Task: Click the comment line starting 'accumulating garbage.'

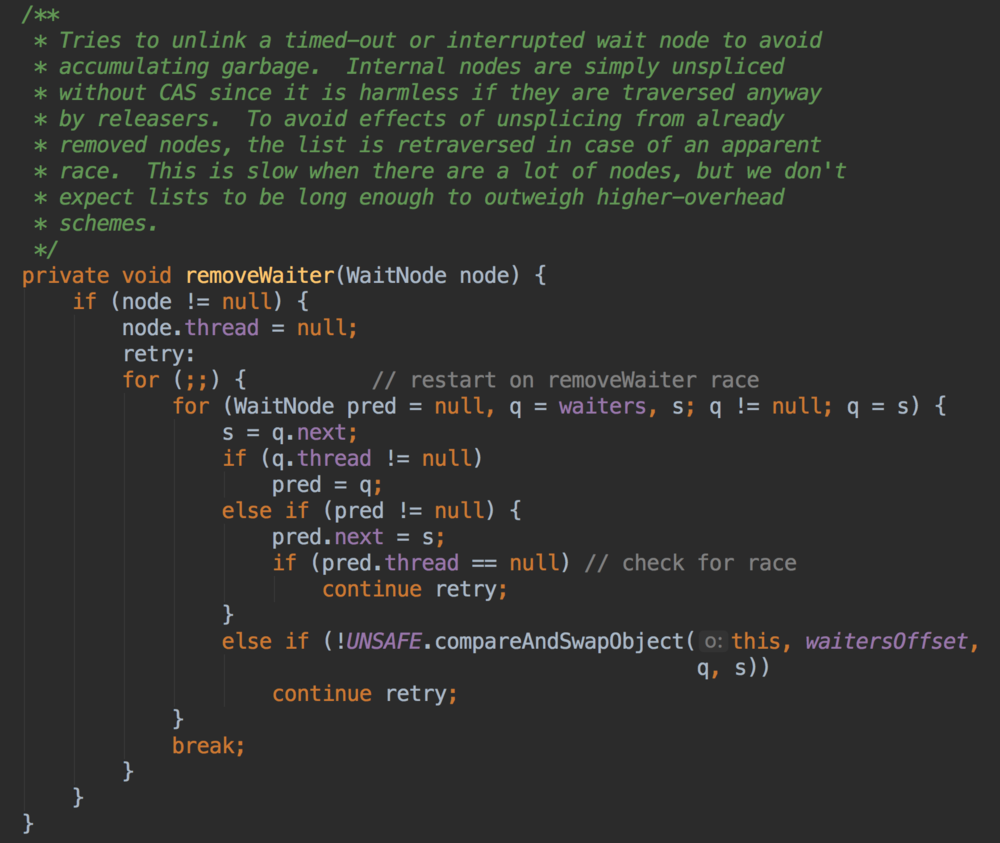Action: tap(409, 67)
